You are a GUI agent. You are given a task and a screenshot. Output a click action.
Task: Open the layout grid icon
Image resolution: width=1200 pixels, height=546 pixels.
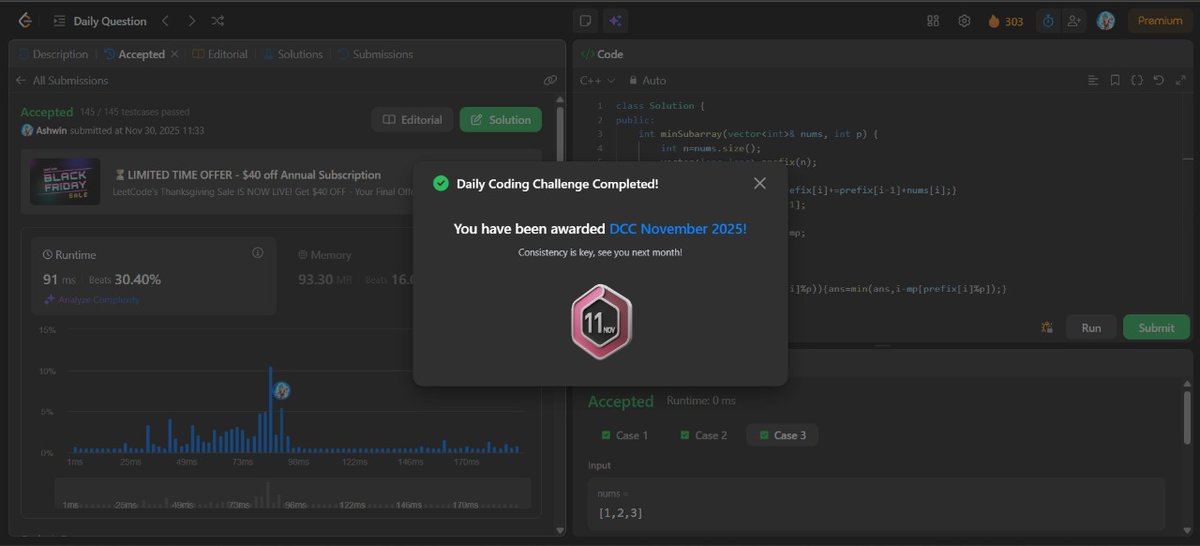(933, 20)
